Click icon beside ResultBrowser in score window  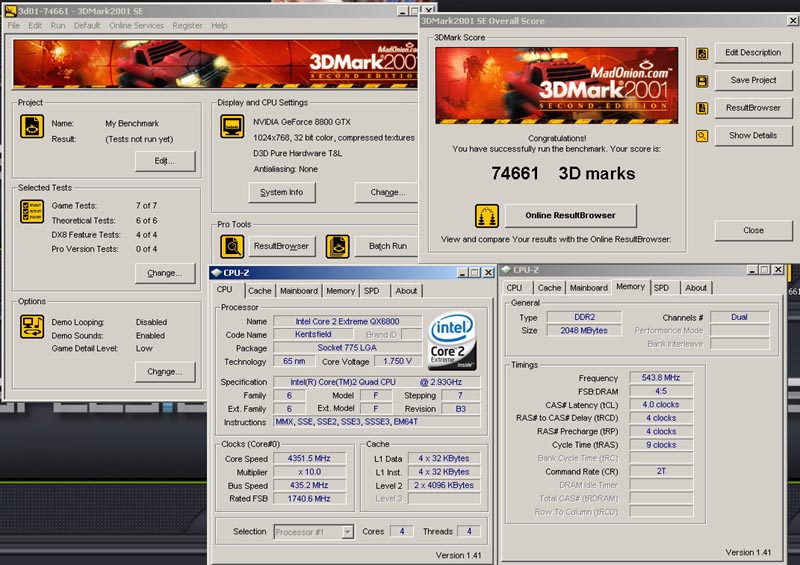pyautogui.click(x=702, y=108)
